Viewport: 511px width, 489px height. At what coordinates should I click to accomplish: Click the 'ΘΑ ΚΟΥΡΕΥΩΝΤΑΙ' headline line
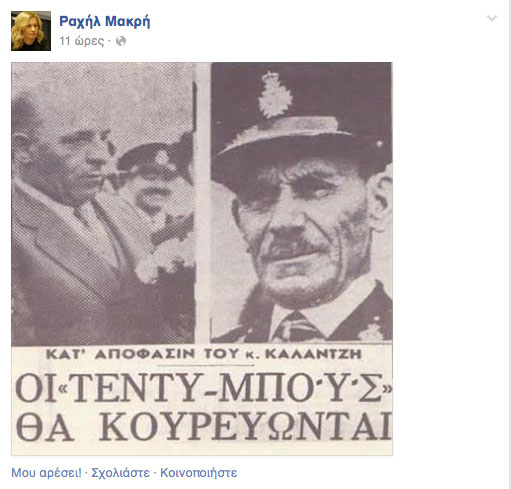tap(204, 426)
